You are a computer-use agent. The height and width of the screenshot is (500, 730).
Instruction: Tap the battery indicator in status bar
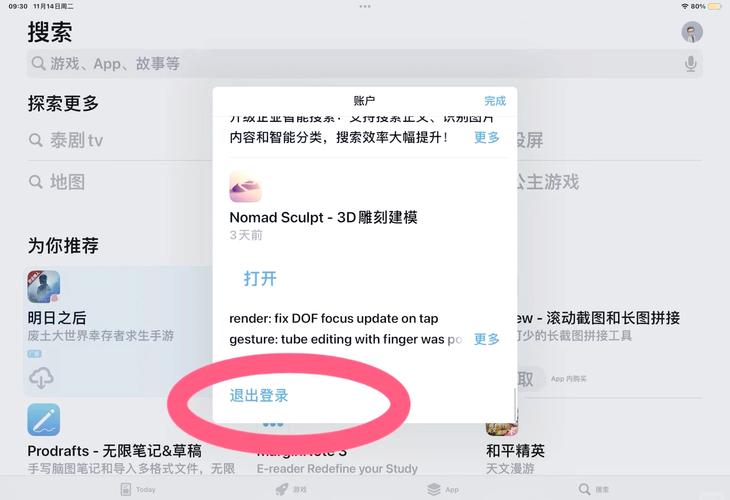click(714, 7)
